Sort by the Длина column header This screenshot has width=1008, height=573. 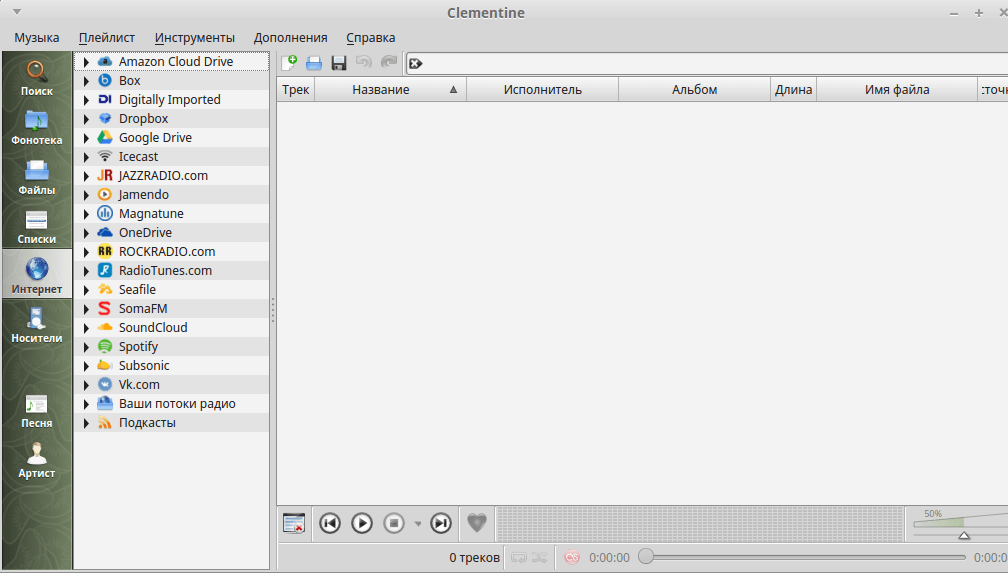(793, 89)
